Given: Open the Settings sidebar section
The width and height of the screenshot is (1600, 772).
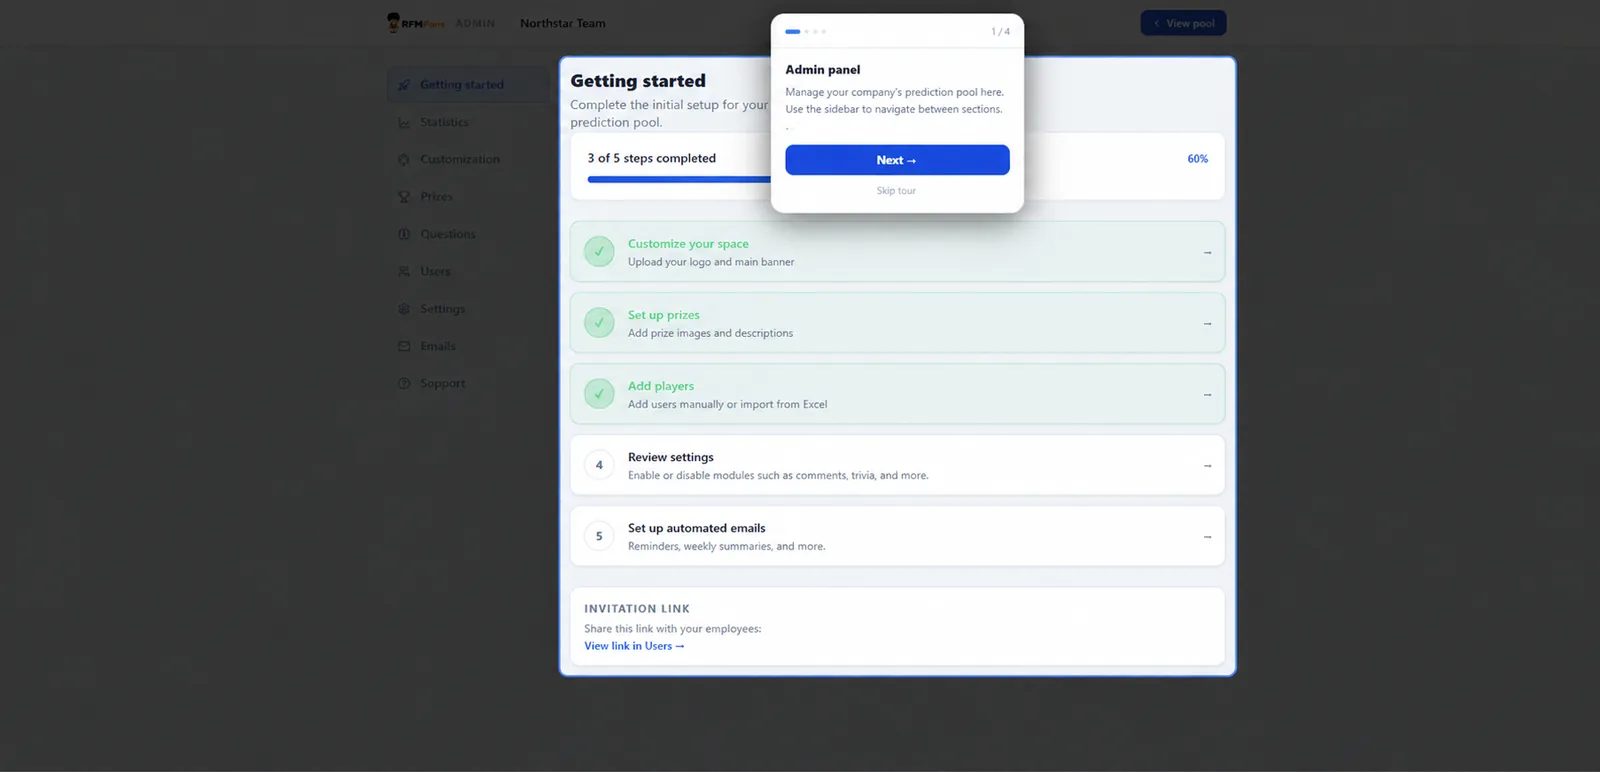Looking at the screenshot, I should click(x=468, y=309).
